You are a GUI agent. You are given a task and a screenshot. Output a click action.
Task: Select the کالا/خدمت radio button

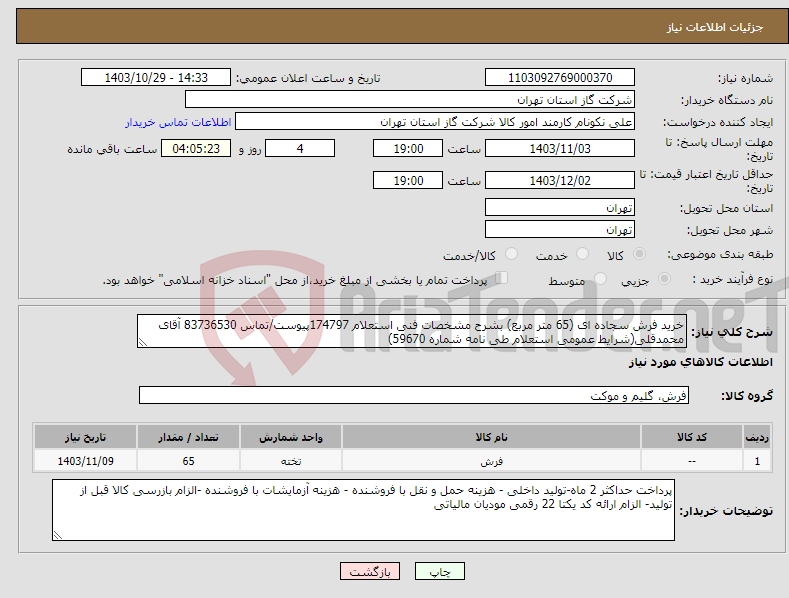coord(511,254)
